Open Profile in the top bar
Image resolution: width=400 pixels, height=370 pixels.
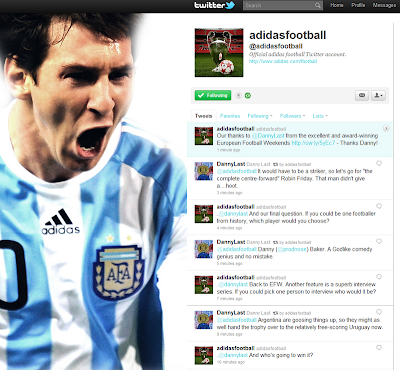(x=358, y=5)
